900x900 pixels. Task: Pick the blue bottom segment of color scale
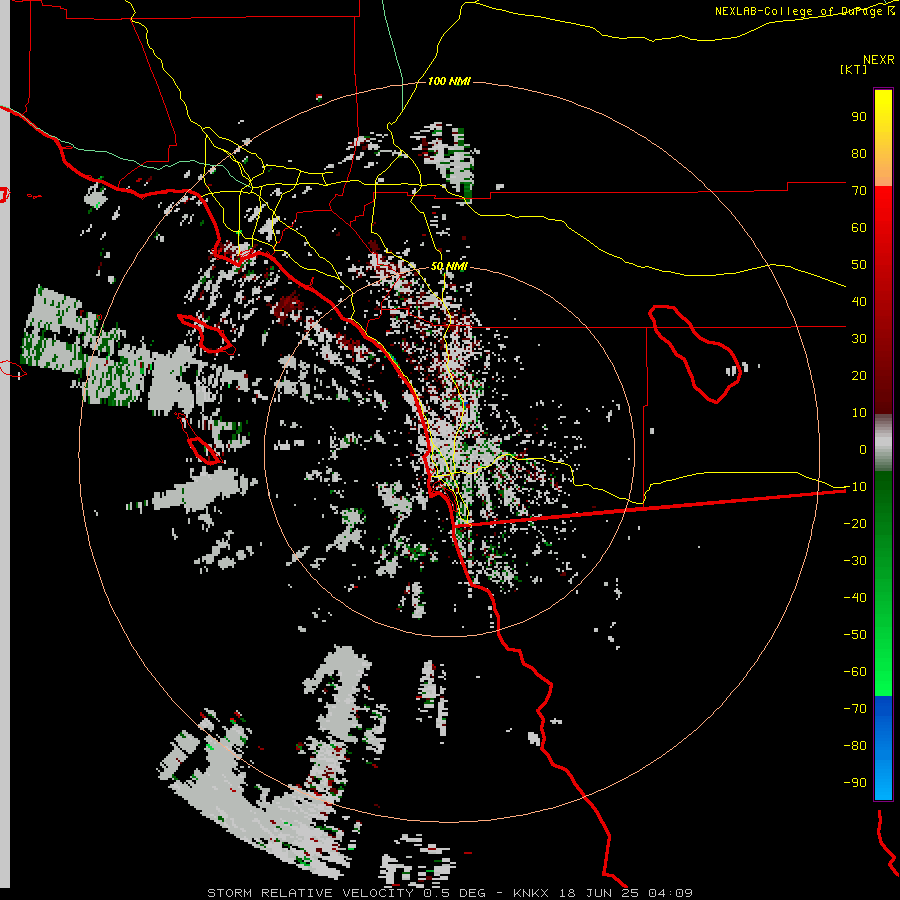883,748
